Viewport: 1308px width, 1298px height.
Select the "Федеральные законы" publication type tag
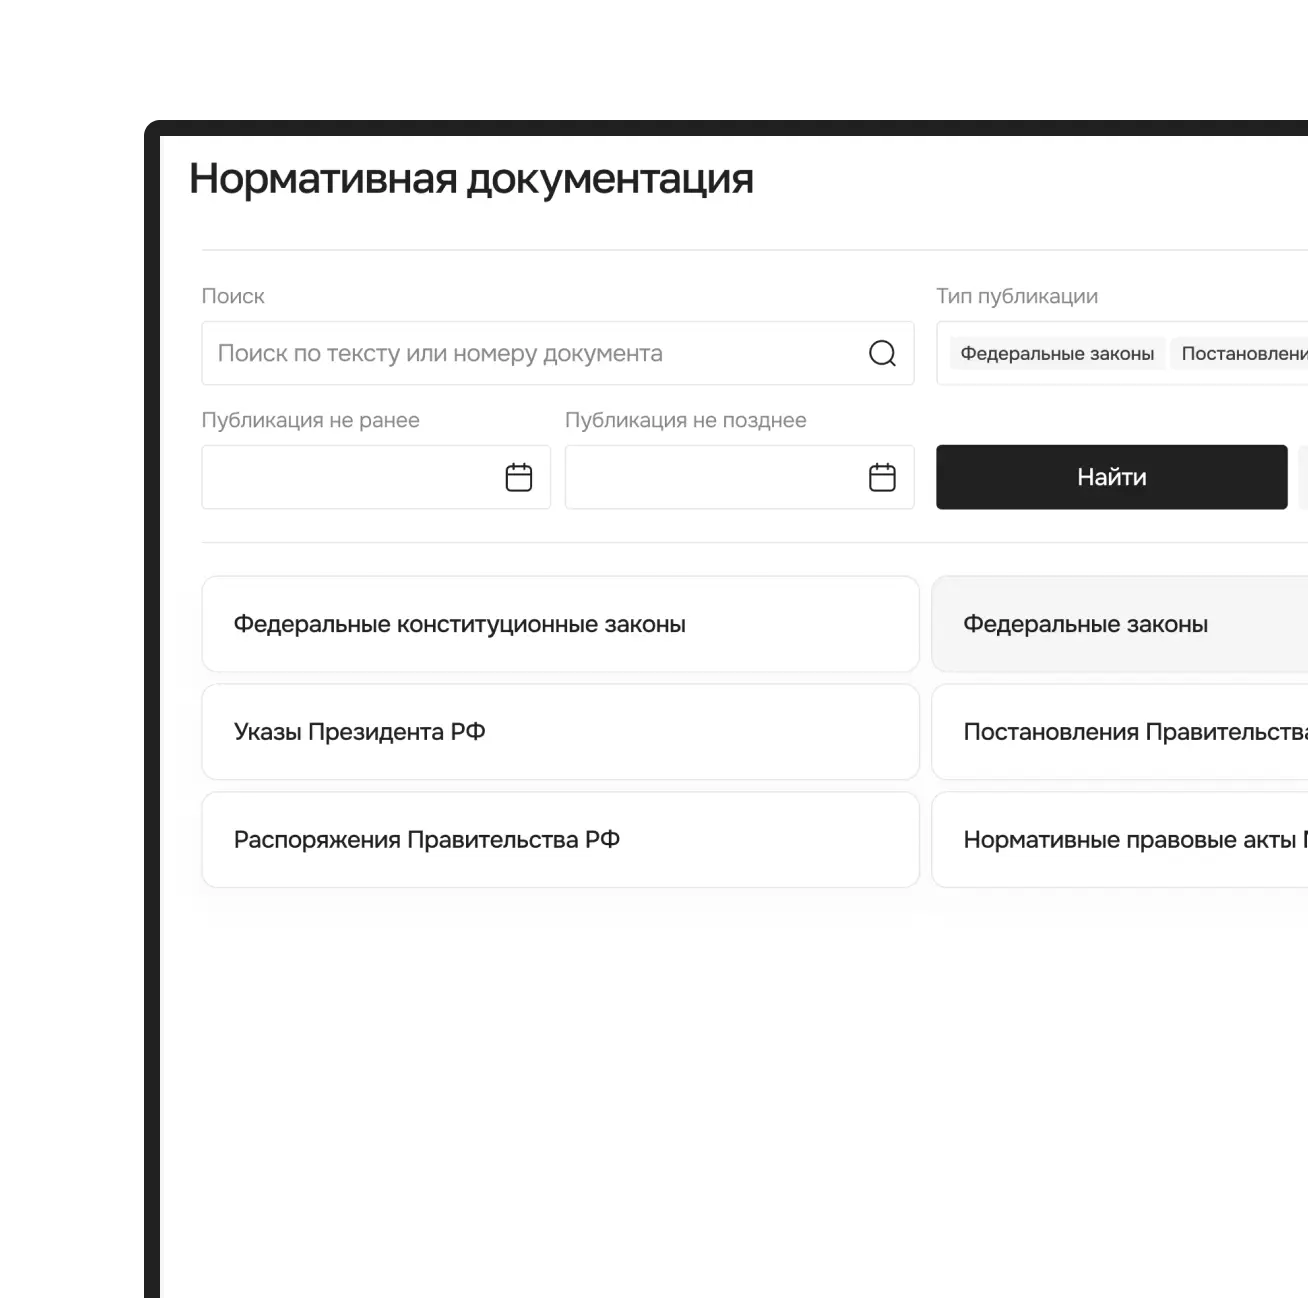point(1057,353)
